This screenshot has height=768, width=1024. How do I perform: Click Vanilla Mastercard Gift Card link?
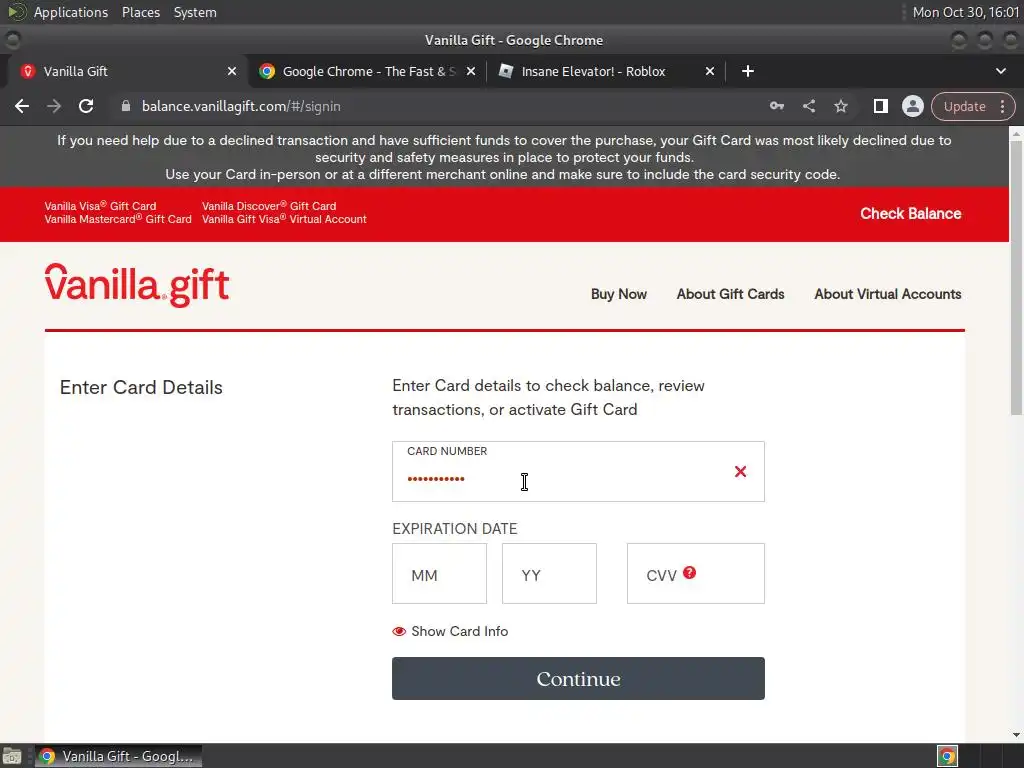(118, 219)
